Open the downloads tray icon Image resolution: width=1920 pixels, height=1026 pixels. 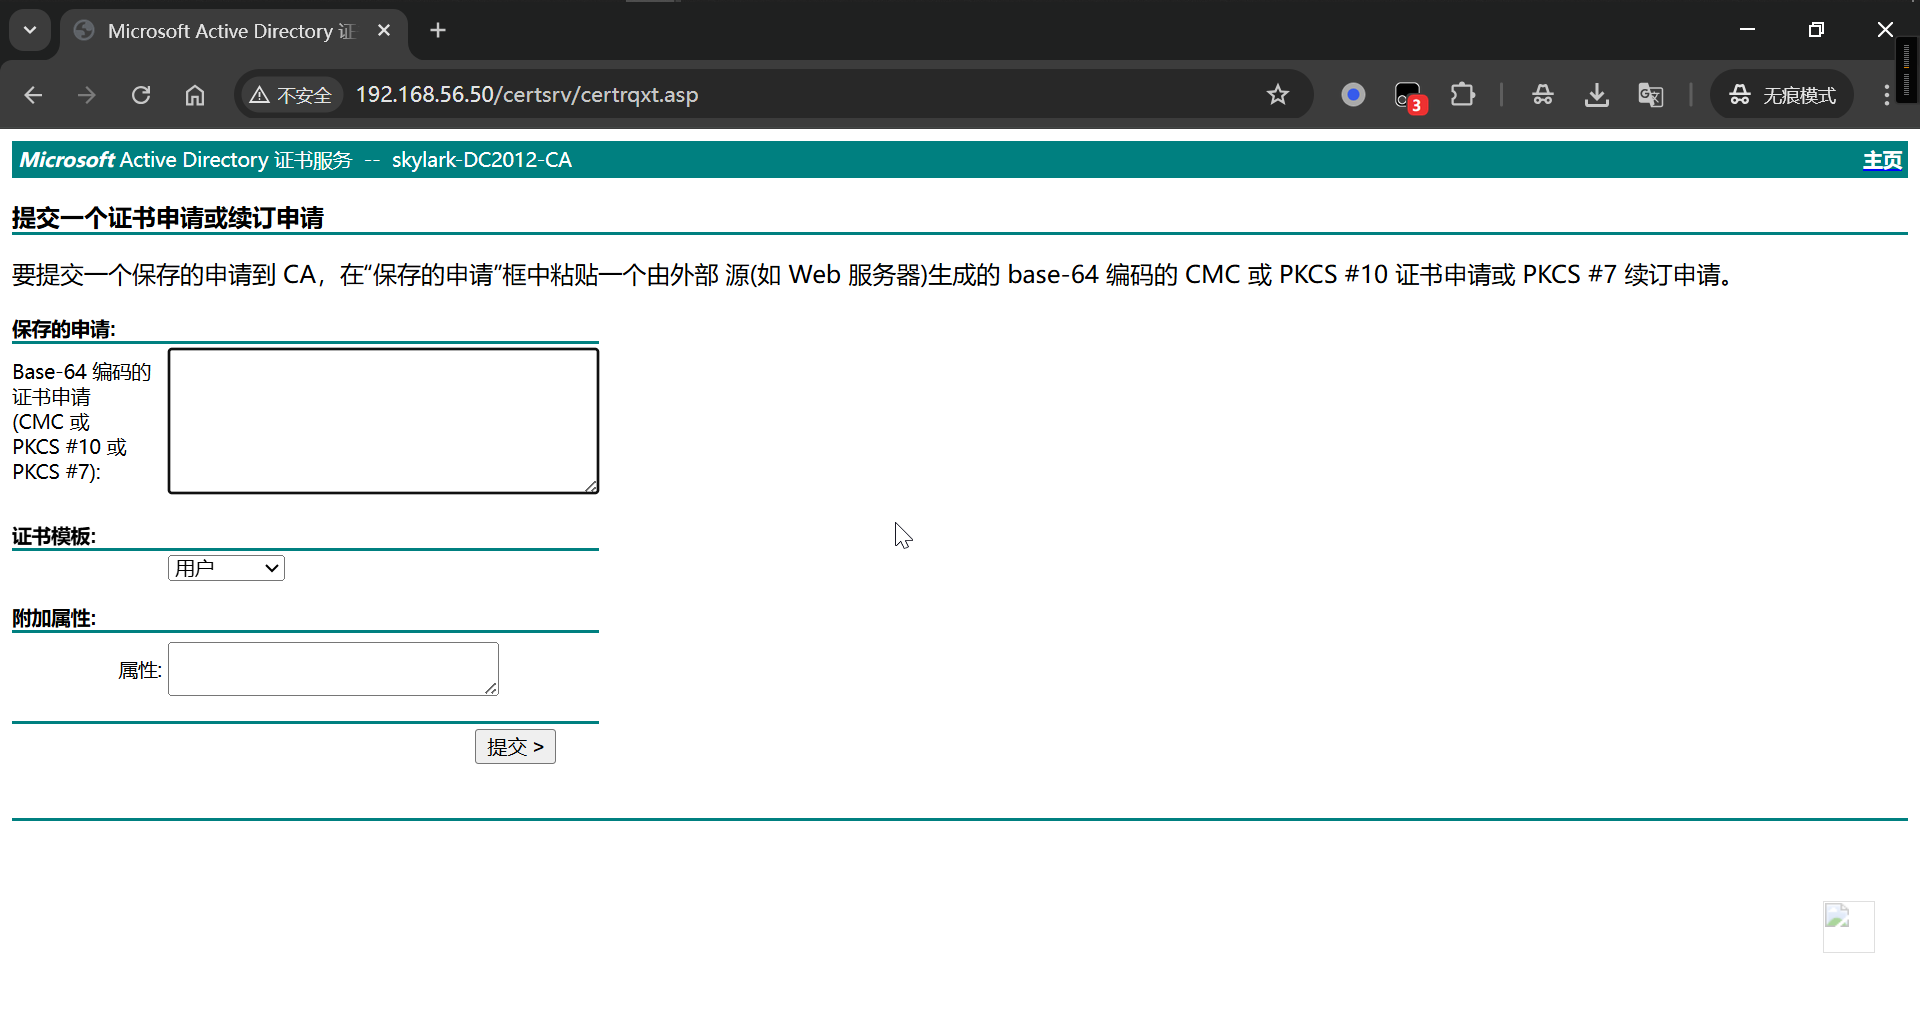pos(1596,95)
